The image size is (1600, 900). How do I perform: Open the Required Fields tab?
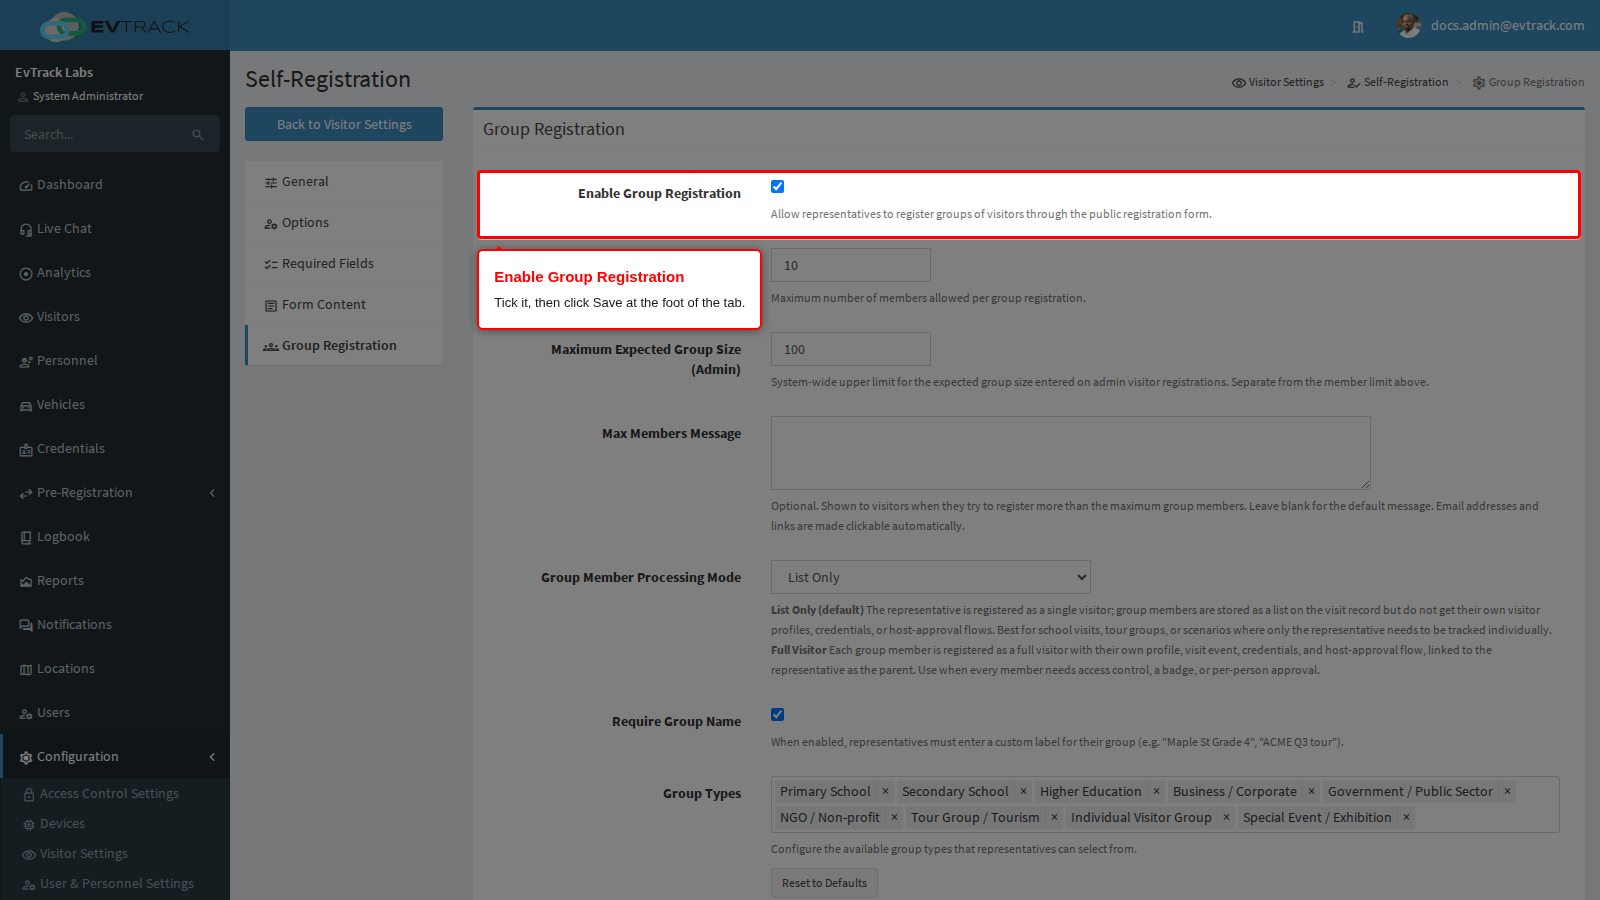(344, 264)
